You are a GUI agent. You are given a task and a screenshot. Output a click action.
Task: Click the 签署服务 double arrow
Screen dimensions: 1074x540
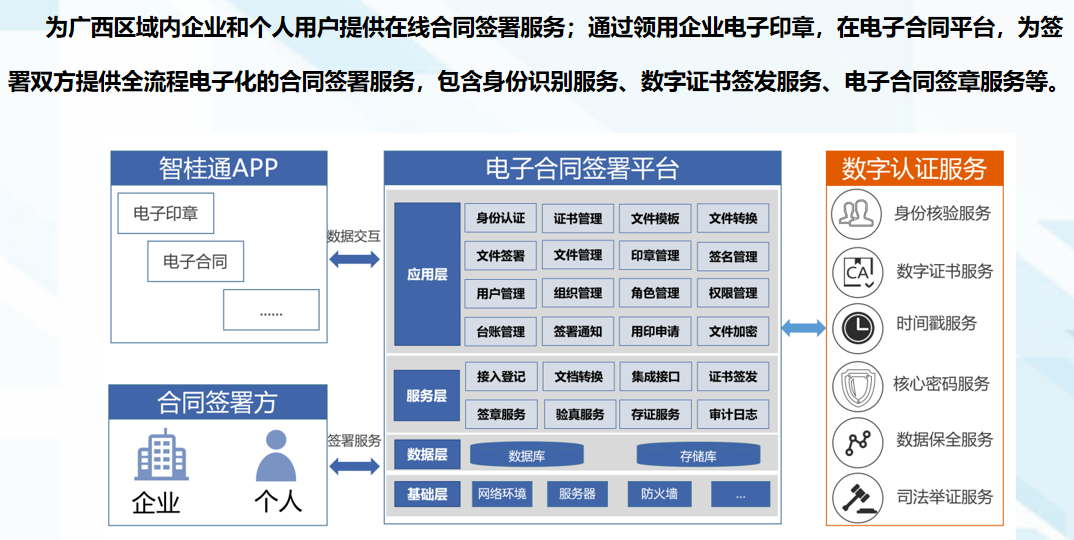(x=354, y=464)
